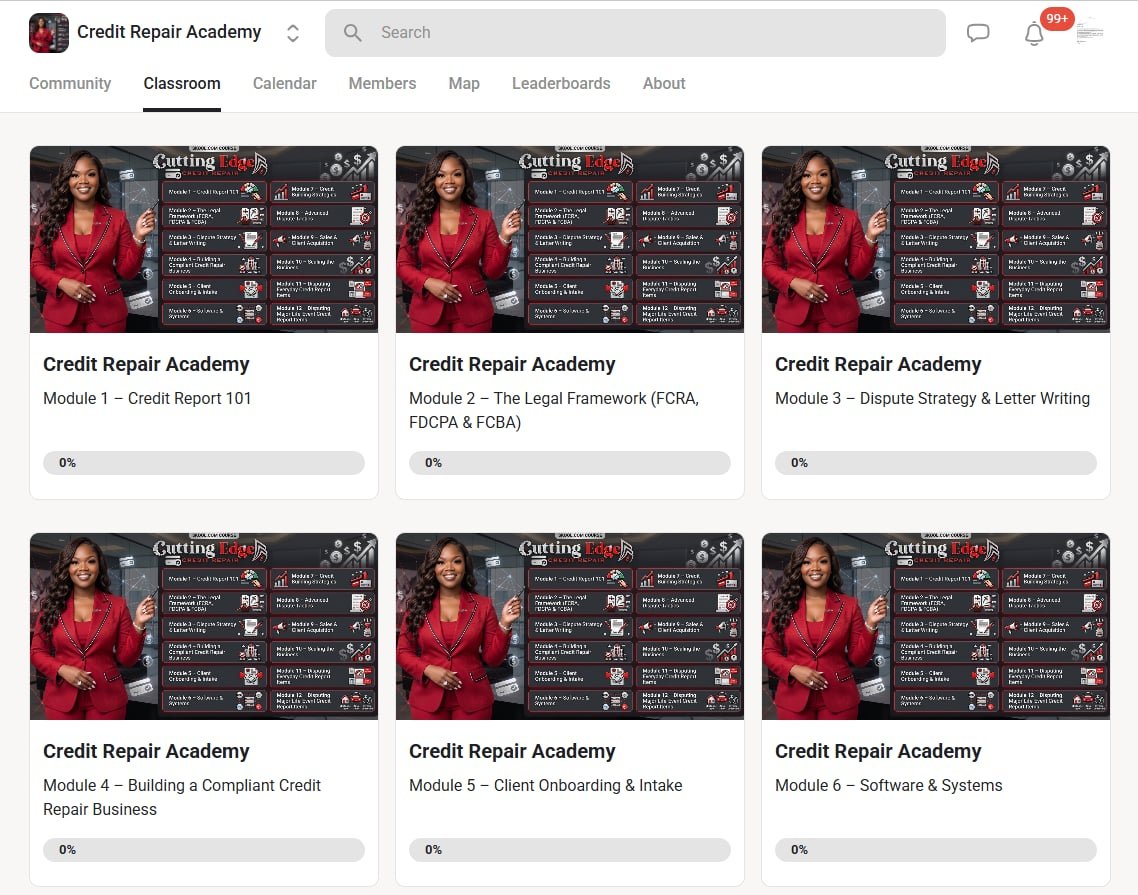The height and width of the screenshot is (895, 1138).
Task: Open Module 1 course thumbnail image
Action: pos(204,240)
